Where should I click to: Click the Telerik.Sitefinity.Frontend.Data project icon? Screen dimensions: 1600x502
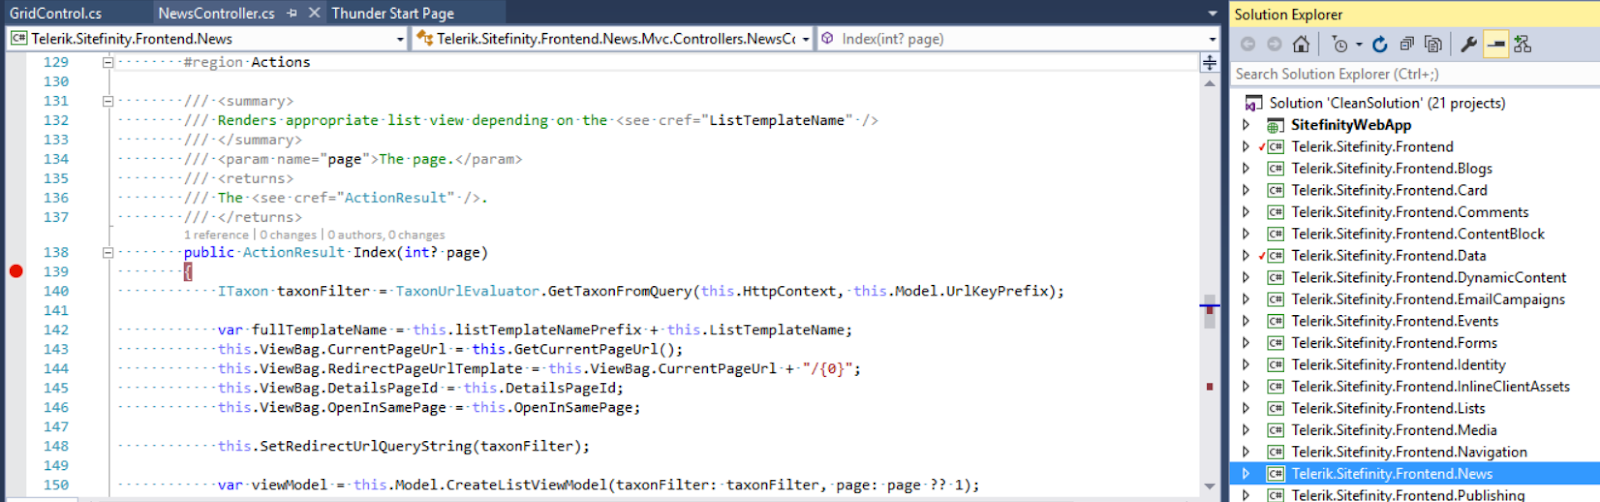click(1275, 256)
